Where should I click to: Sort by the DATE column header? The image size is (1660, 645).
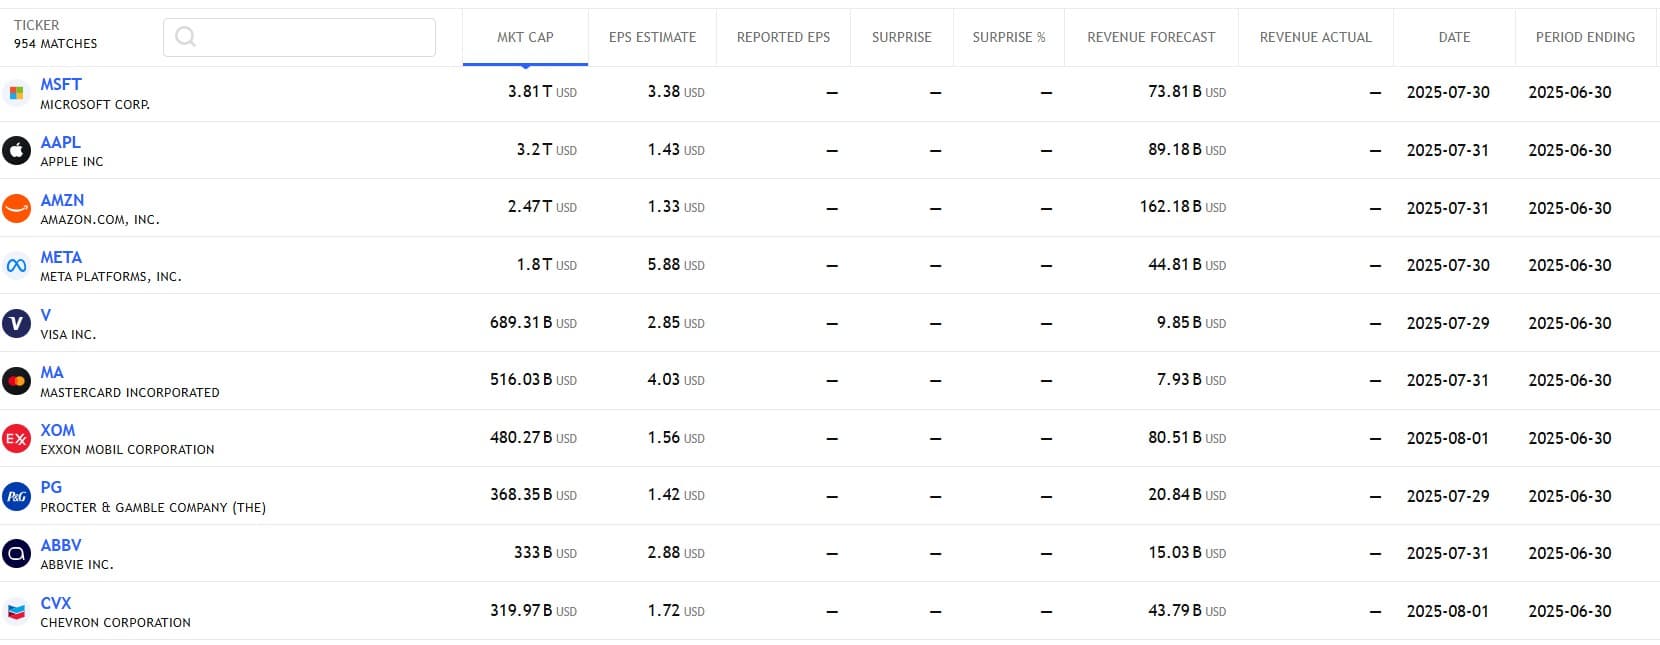(x=1454, y=37)
